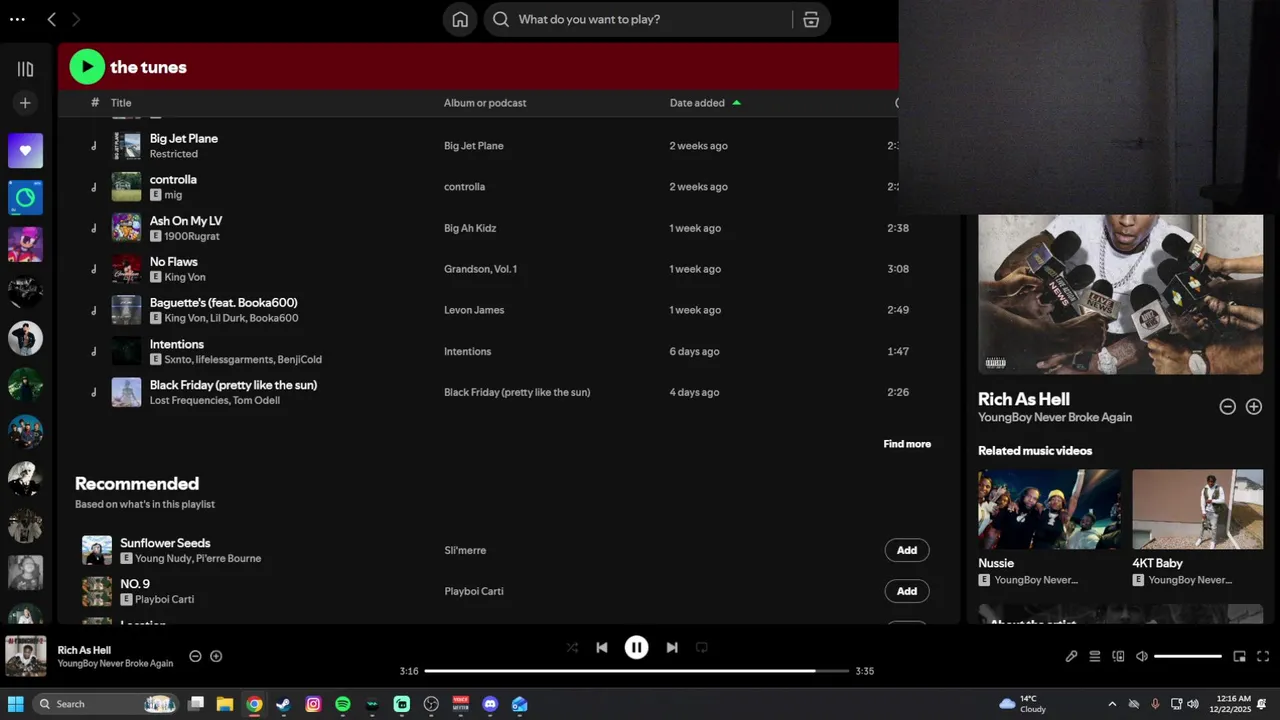Open OBS Studio from the taskbar
The width and height of the screenshot is (1280, 720).
coord(431,704)
